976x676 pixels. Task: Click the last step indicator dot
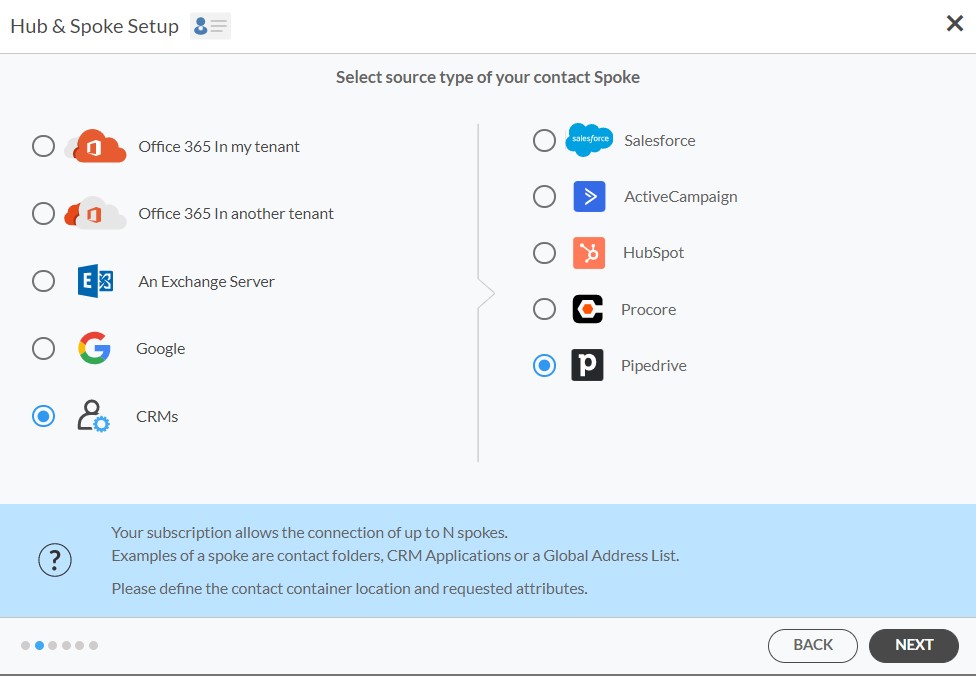click(93, 645)
